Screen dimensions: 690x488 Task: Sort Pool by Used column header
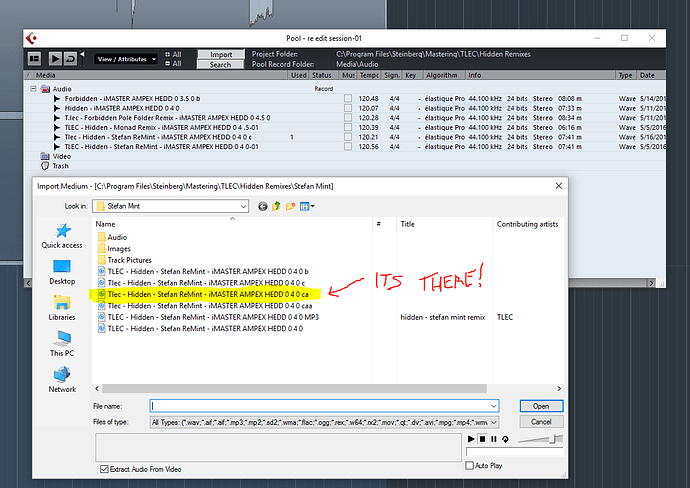pyautogui.click(x=299, y=75)
